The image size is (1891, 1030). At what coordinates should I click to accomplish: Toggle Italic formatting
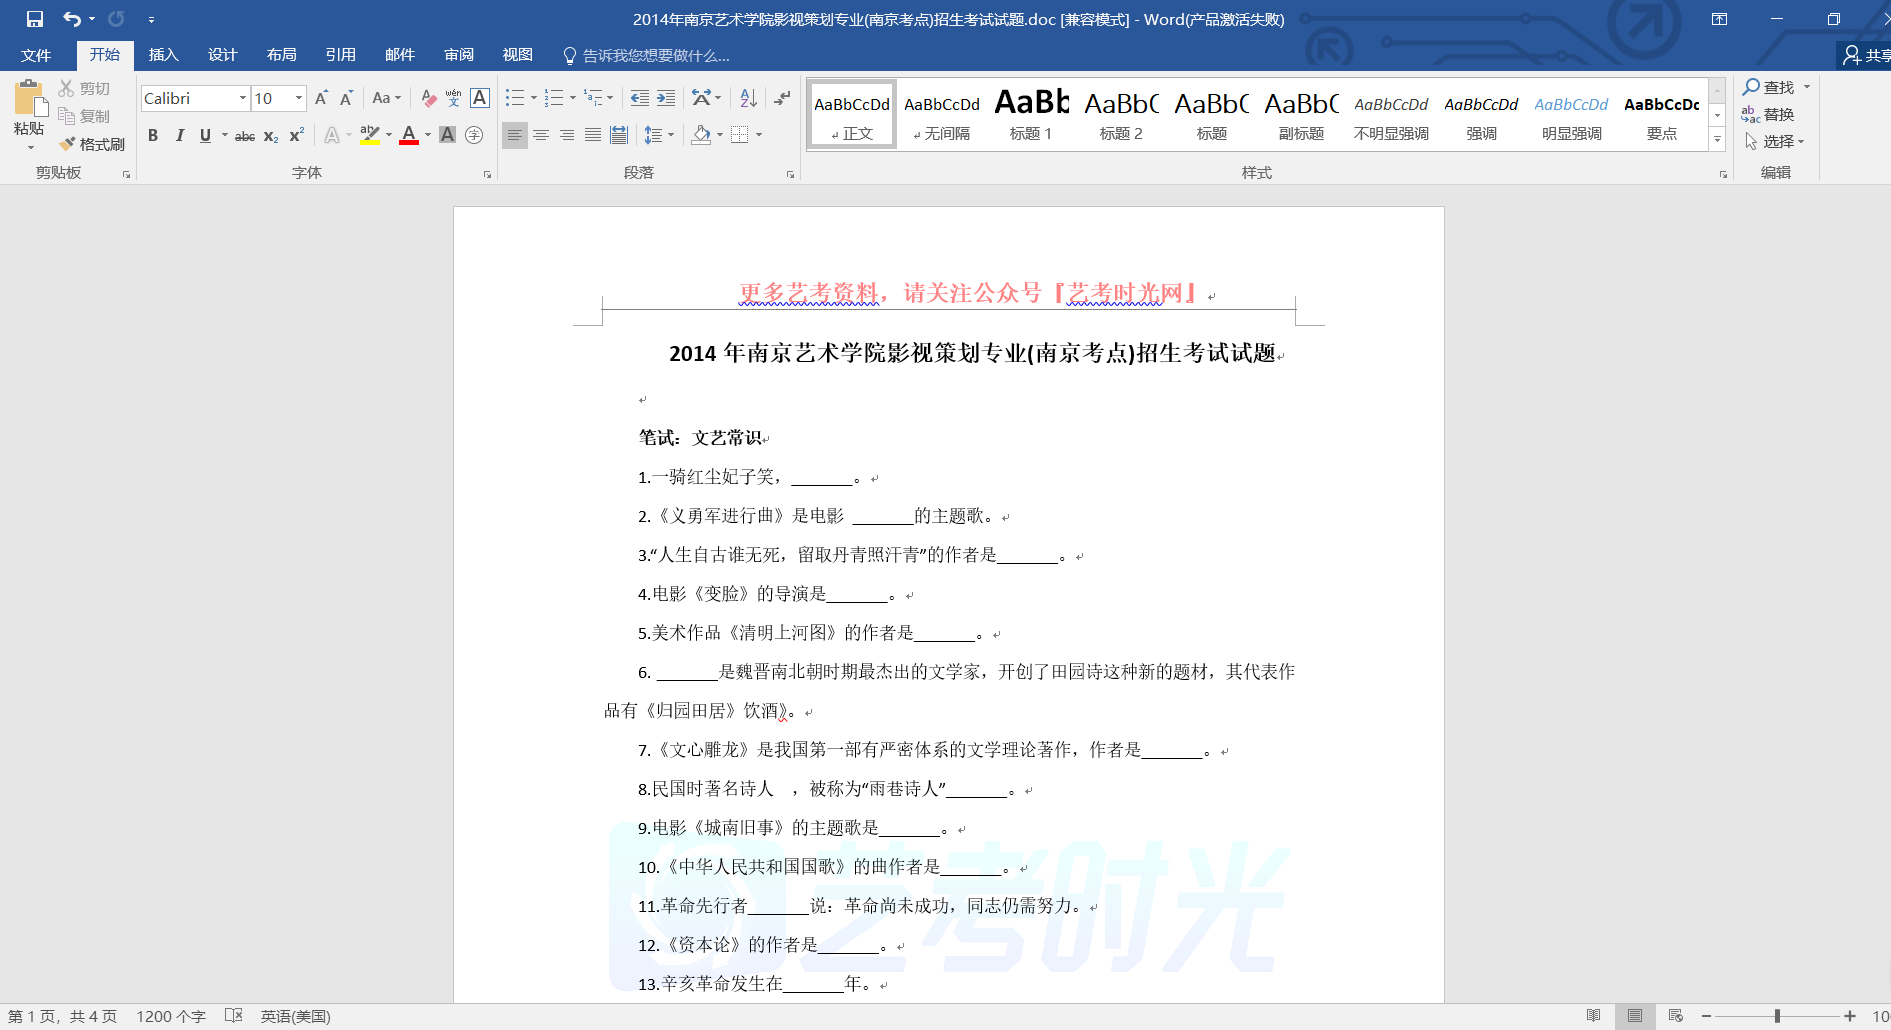(179, 135)
